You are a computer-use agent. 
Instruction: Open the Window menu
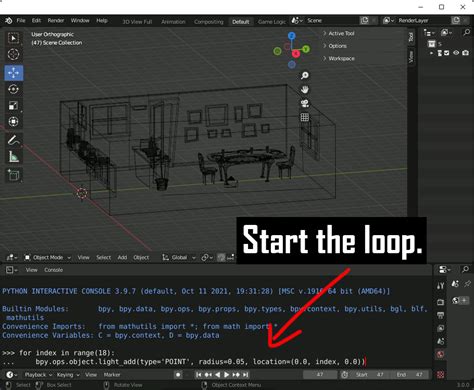pyautogui.click(x=80, y=20)
